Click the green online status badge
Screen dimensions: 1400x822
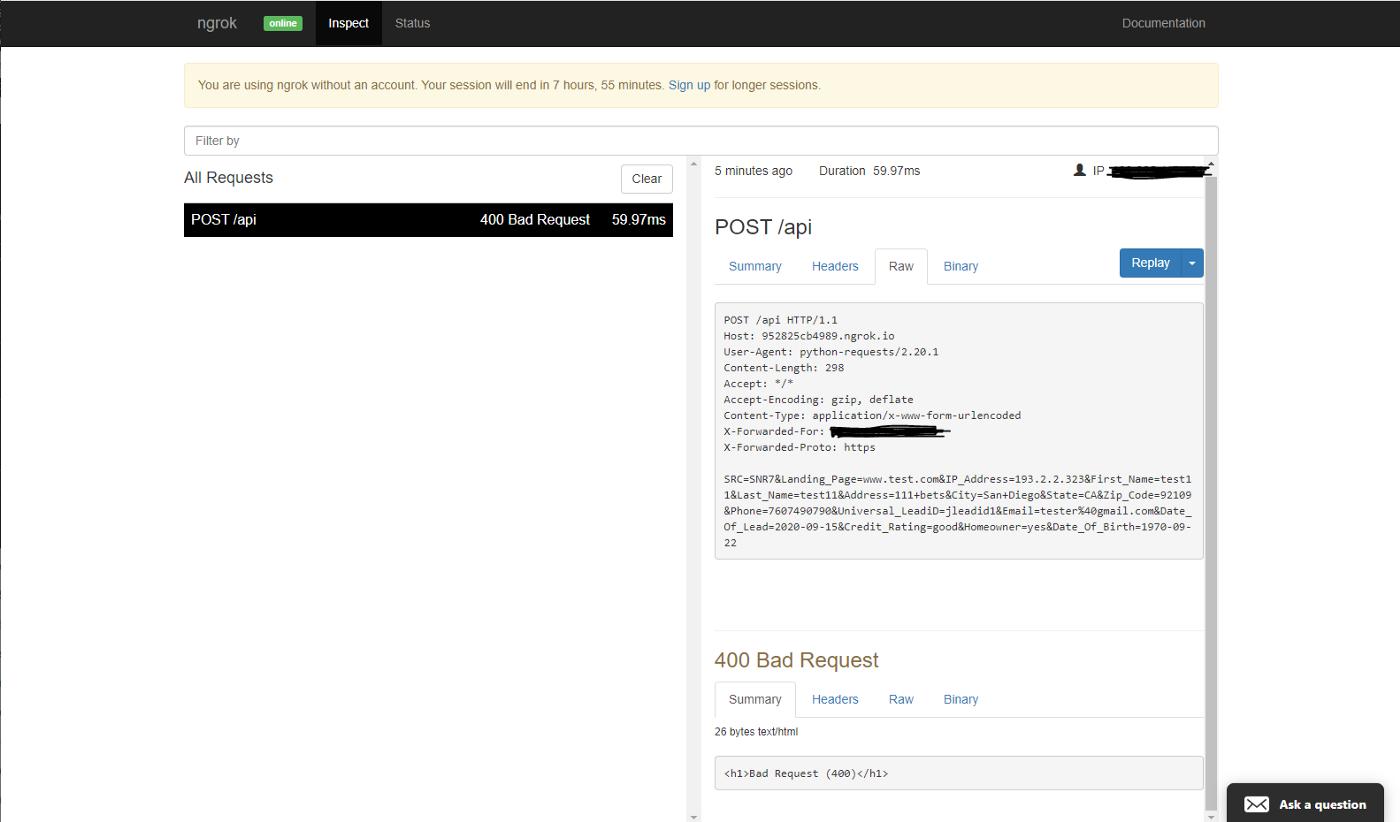click(282, 22)
